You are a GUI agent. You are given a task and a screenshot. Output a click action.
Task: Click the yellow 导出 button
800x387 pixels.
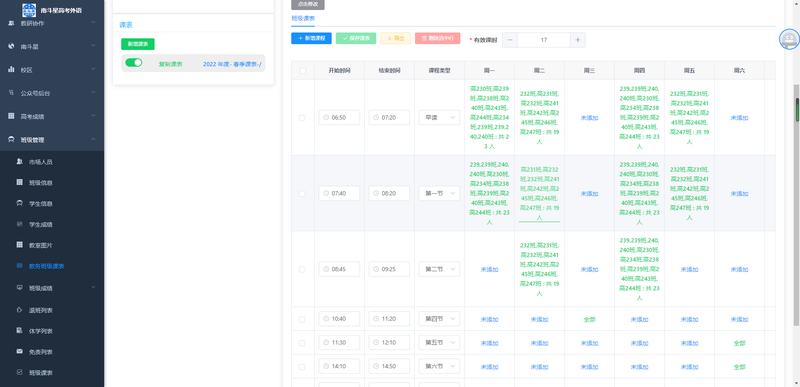395,38
